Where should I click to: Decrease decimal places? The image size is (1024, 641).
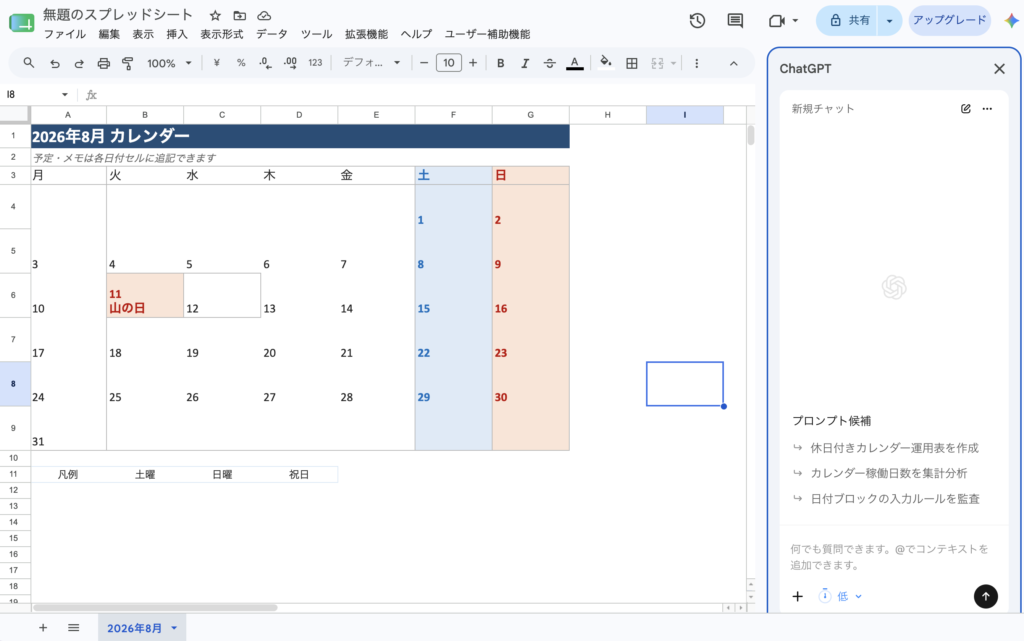(x=265, y=63)
